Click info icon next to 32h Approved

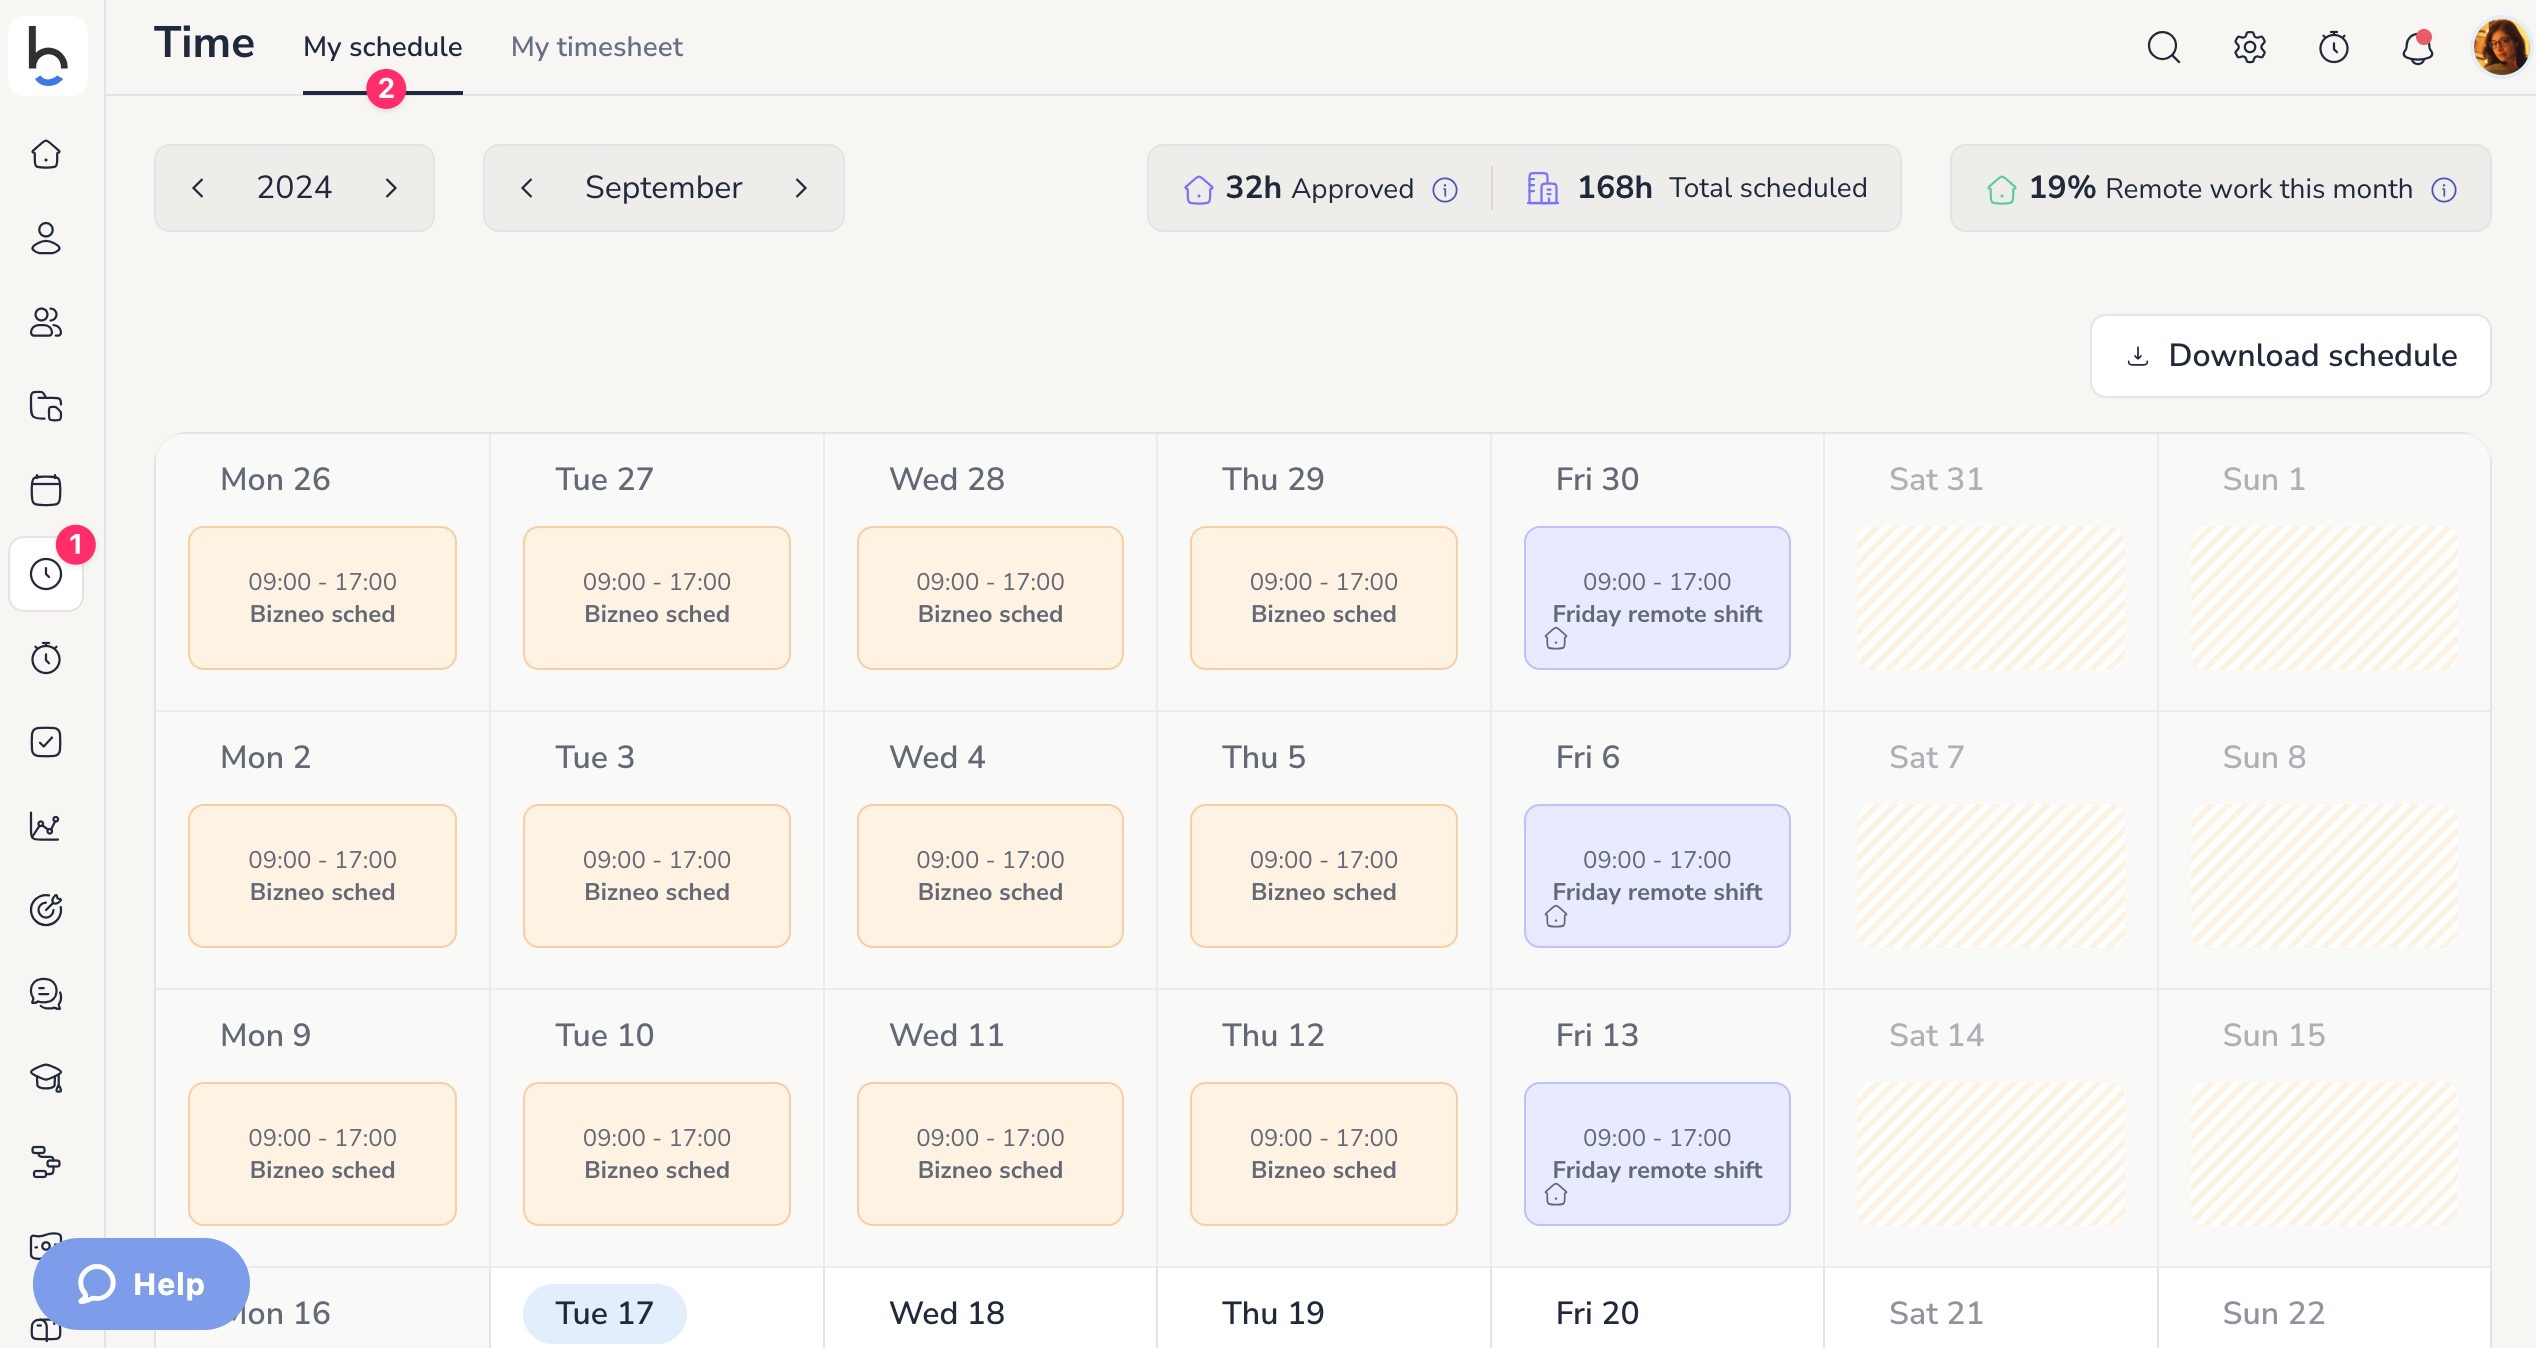coord(1445,189)
